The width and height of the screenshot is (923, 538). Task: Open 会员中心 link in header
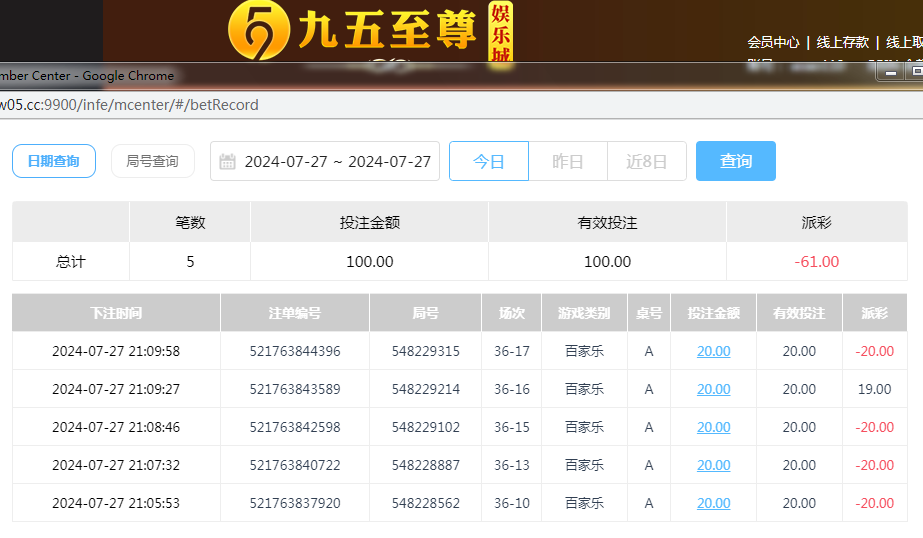click(x=773, y=42)
